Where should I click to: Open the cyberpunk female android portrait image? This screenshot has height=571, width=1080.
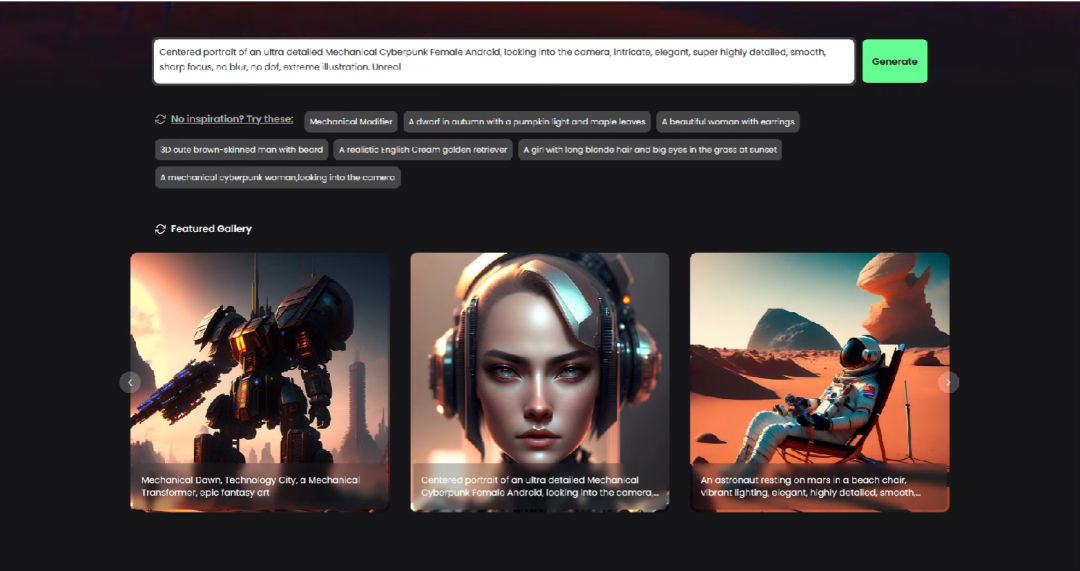(539, 360)
